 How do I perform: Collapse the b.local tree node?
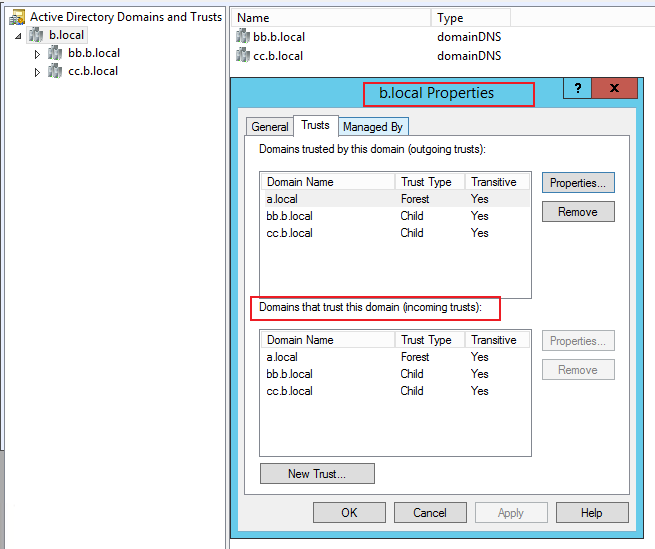coord(18,36)
